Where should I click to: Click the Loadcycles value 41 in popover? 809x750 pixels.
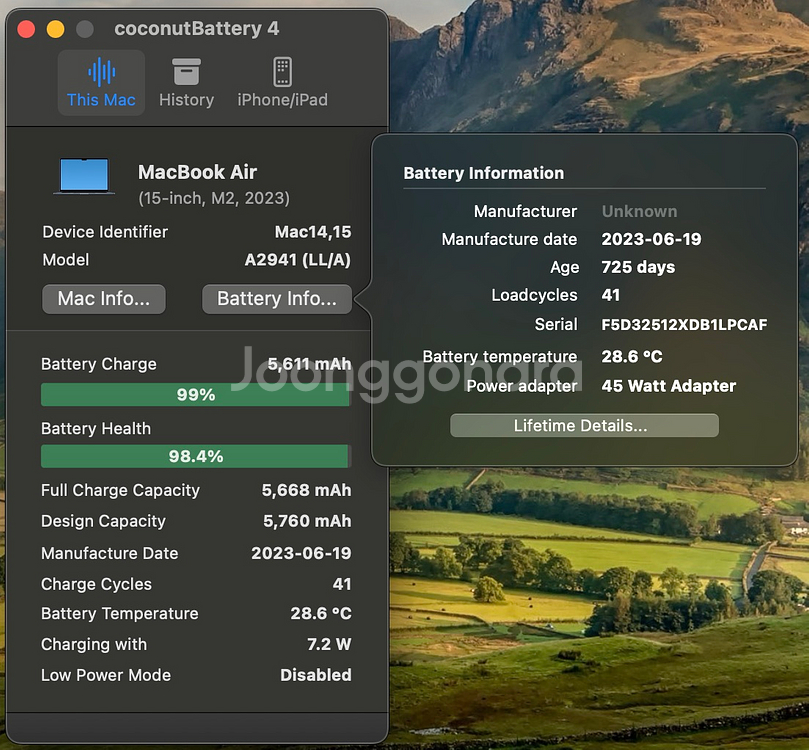pyautogui.click(x=610, y=295)
